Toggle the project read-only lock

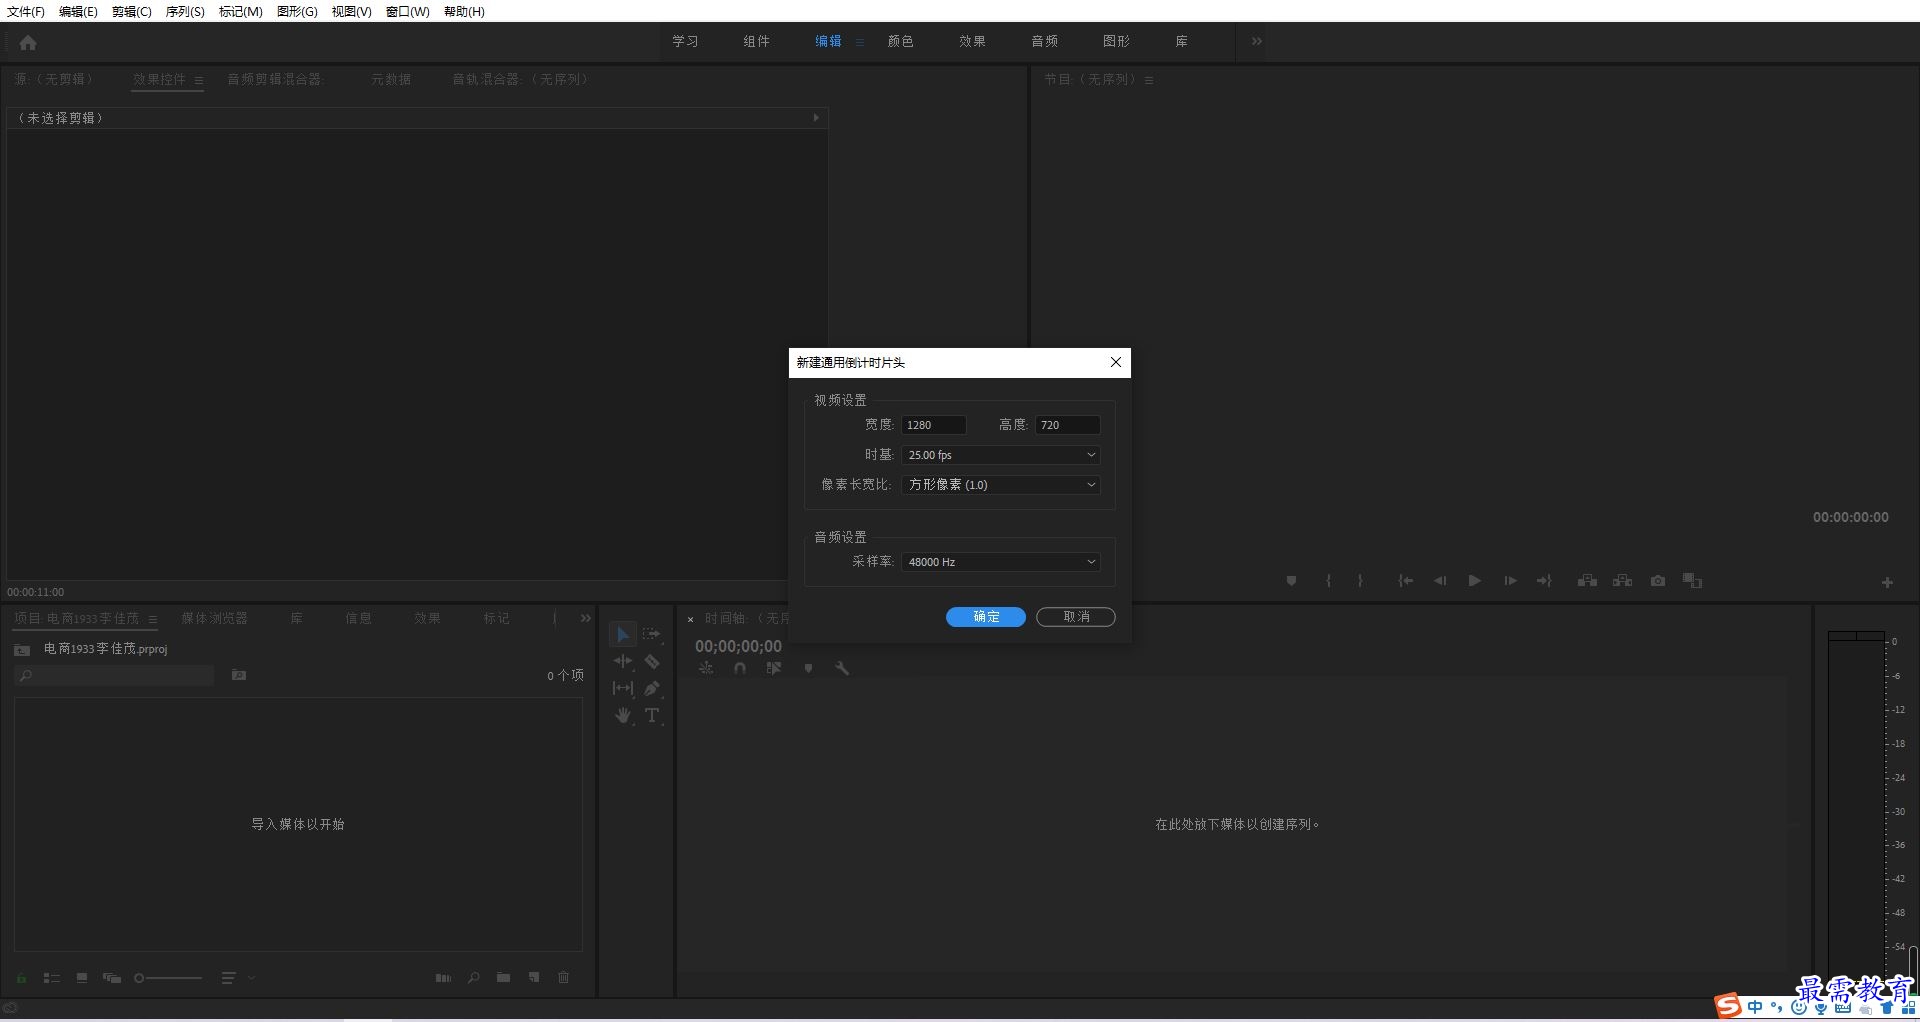click(x=21, y=978)
